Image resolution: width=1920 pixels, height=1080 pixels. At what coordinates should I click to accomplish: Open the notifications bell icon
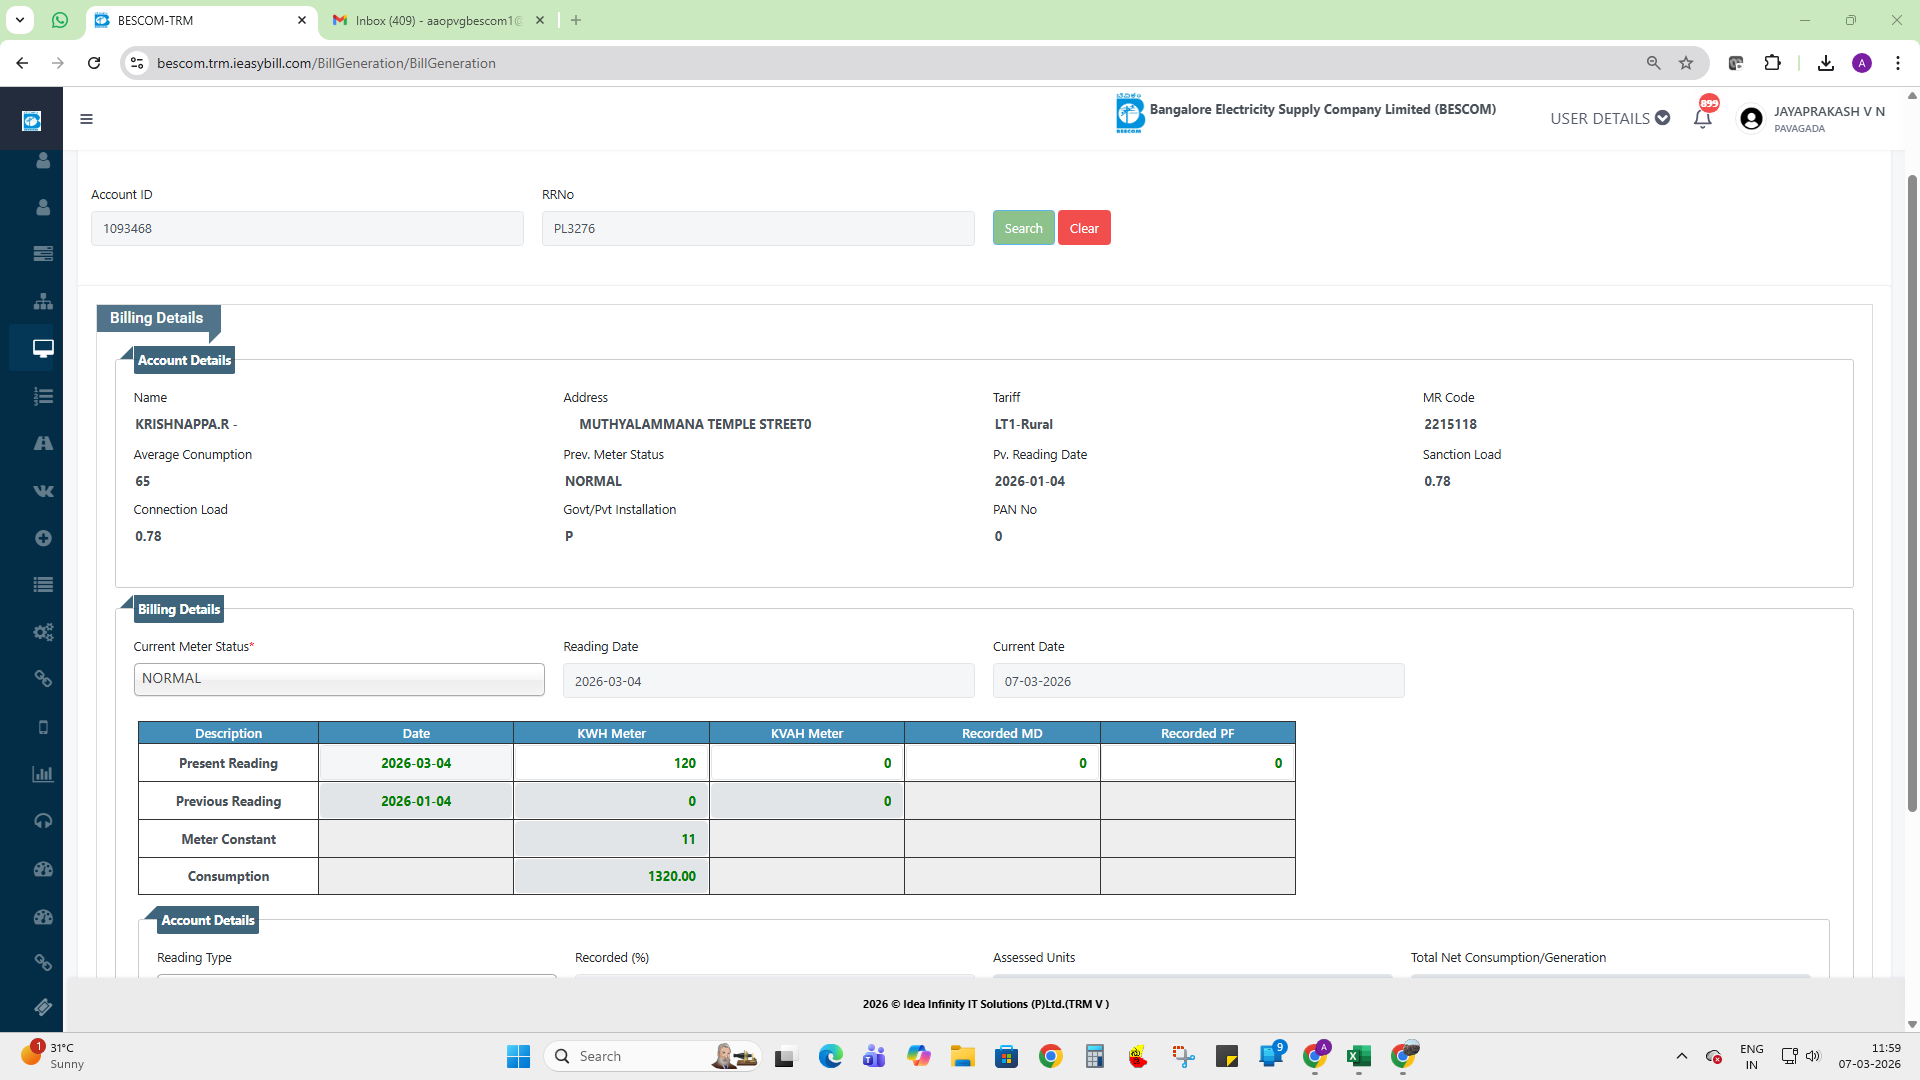click(1703, 119)
